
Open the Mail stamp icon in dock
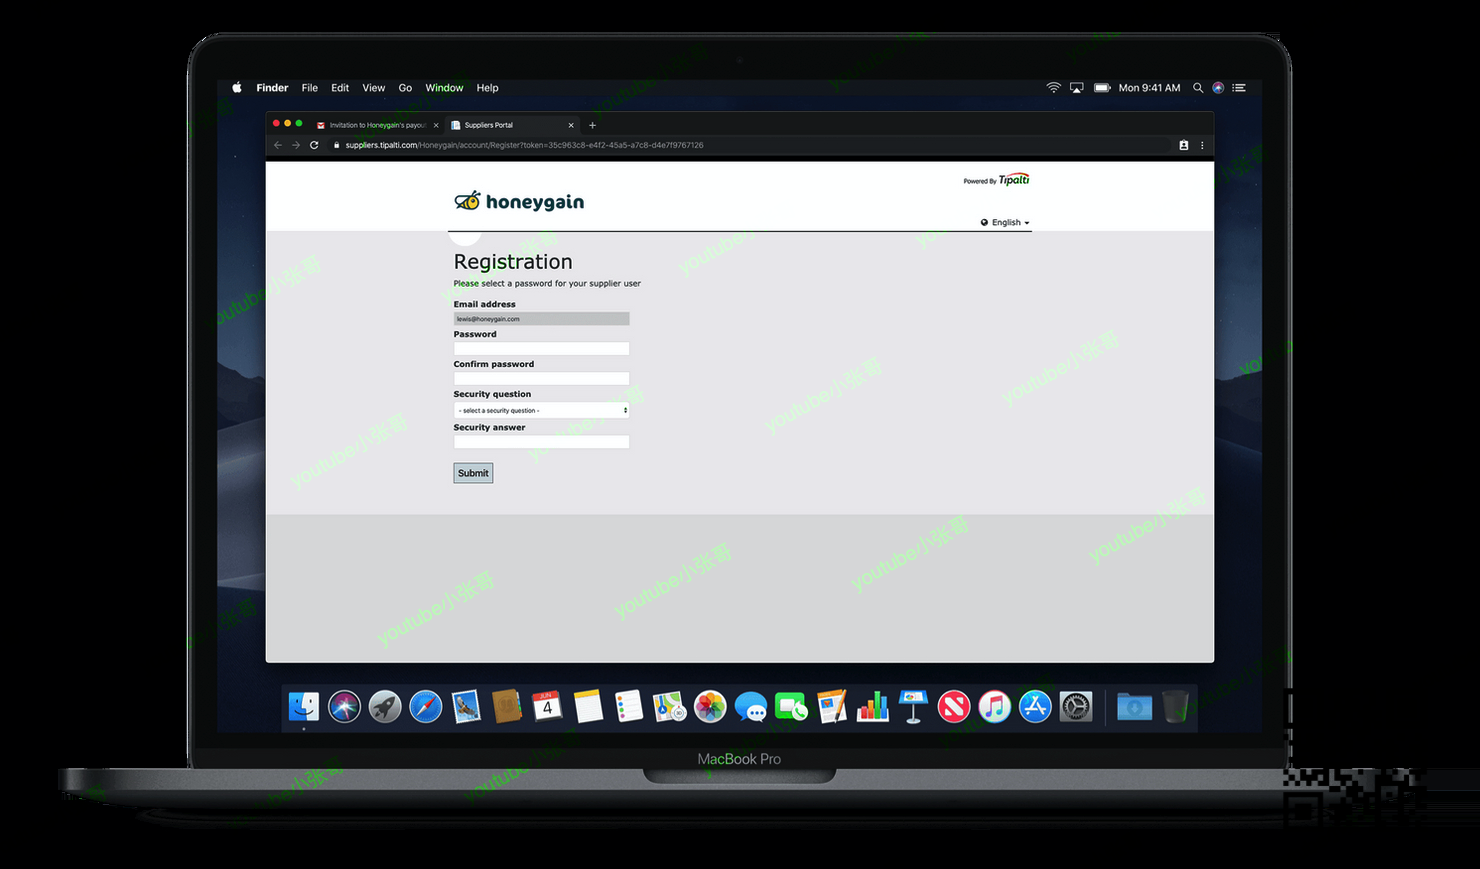tap(466, 706)
